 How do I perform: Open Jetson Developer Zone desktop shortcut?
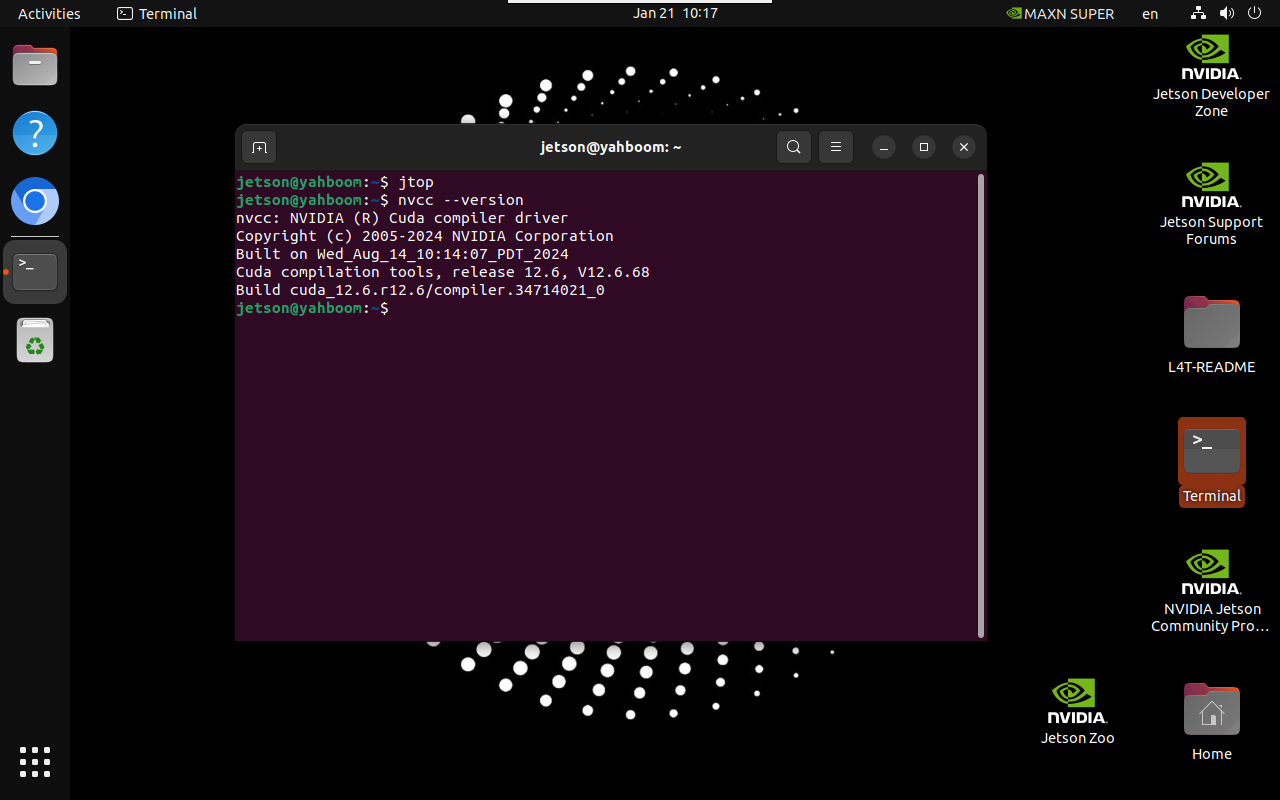[1211, 76]
